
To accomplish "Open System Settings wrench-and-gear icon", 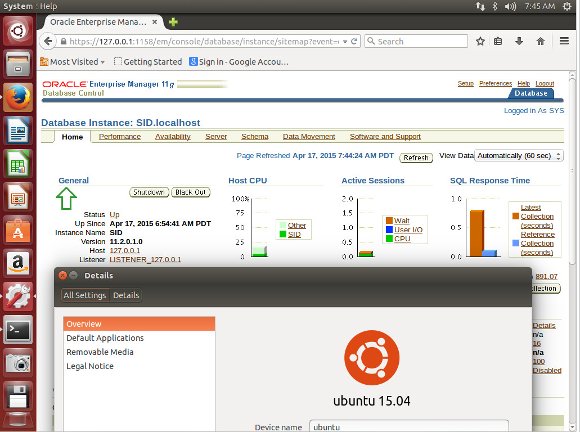I will tap(18, 297).
